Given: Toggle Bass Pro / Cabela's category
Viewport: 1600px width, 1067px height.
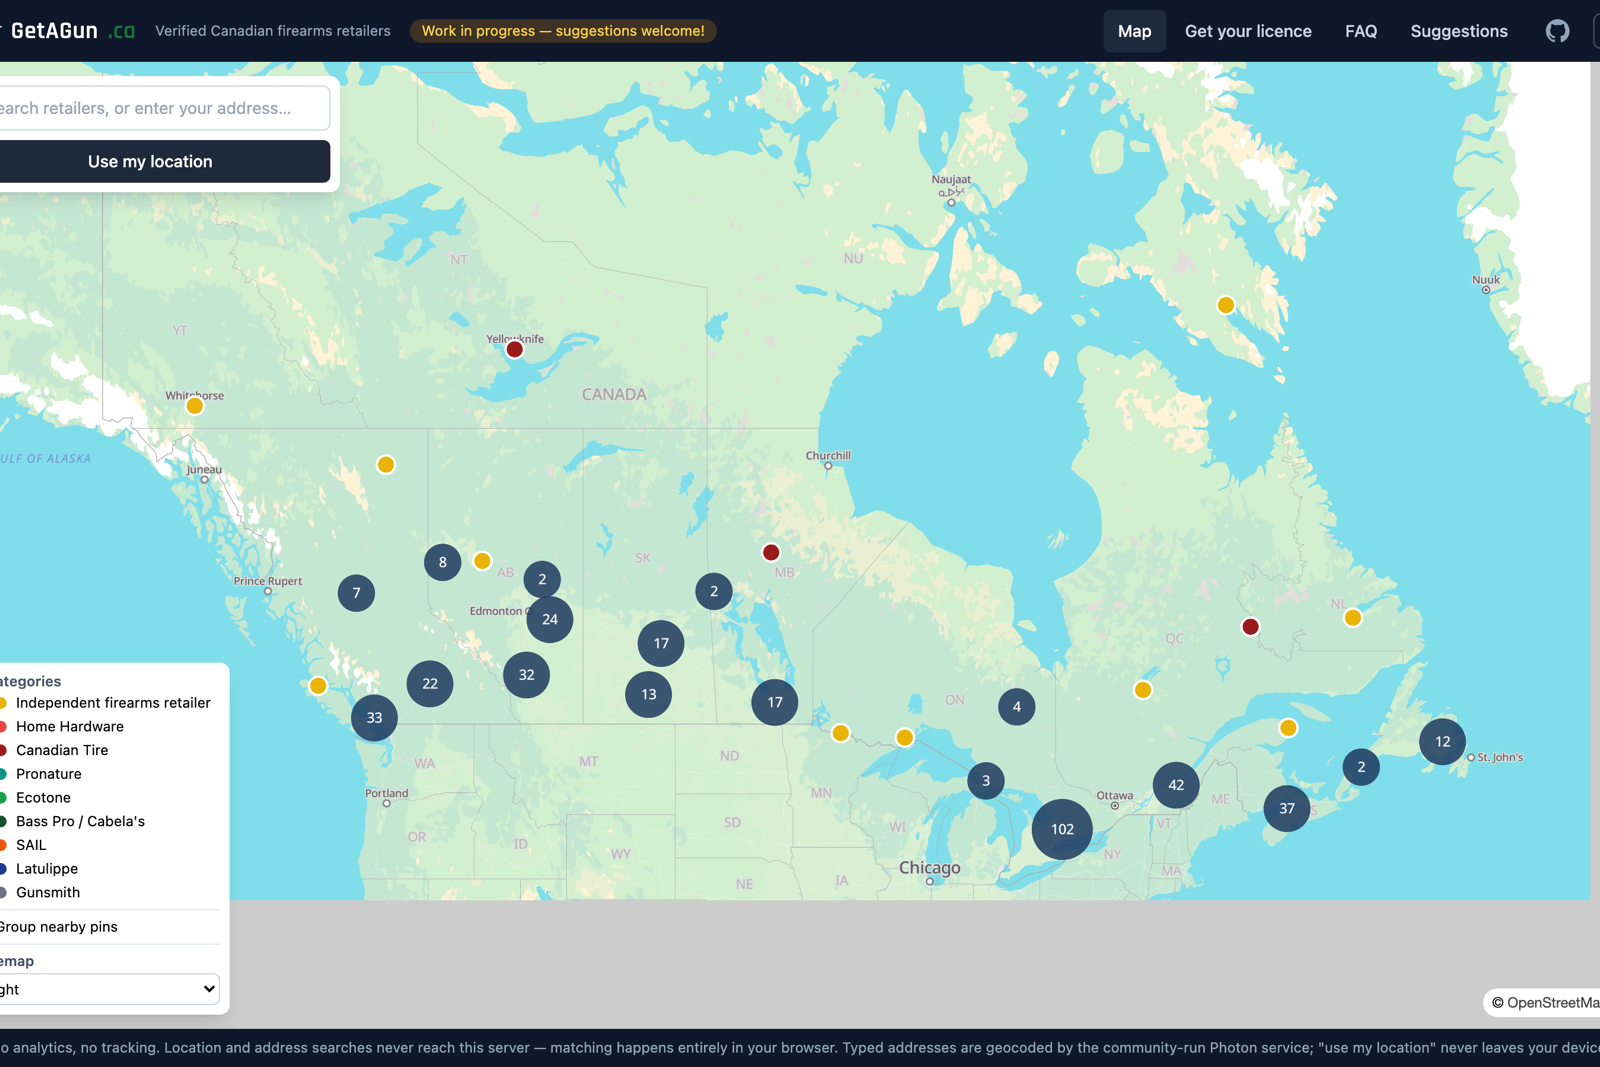Looking at the screenshot, I should 73,821.
